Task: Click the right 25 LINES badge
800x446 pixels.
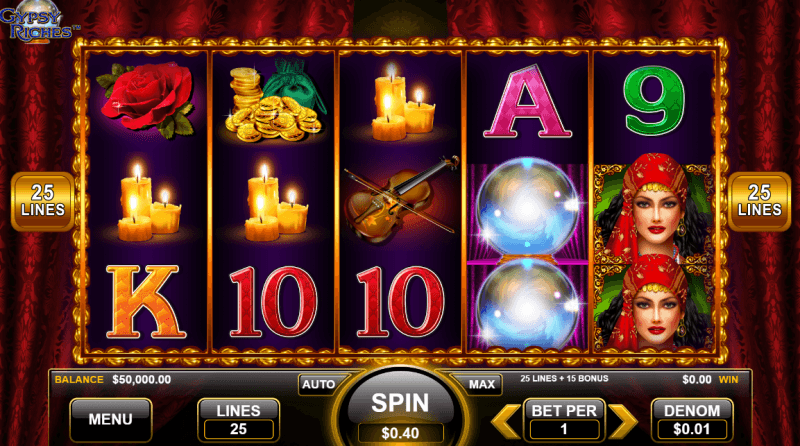Action: click(759, 201)
